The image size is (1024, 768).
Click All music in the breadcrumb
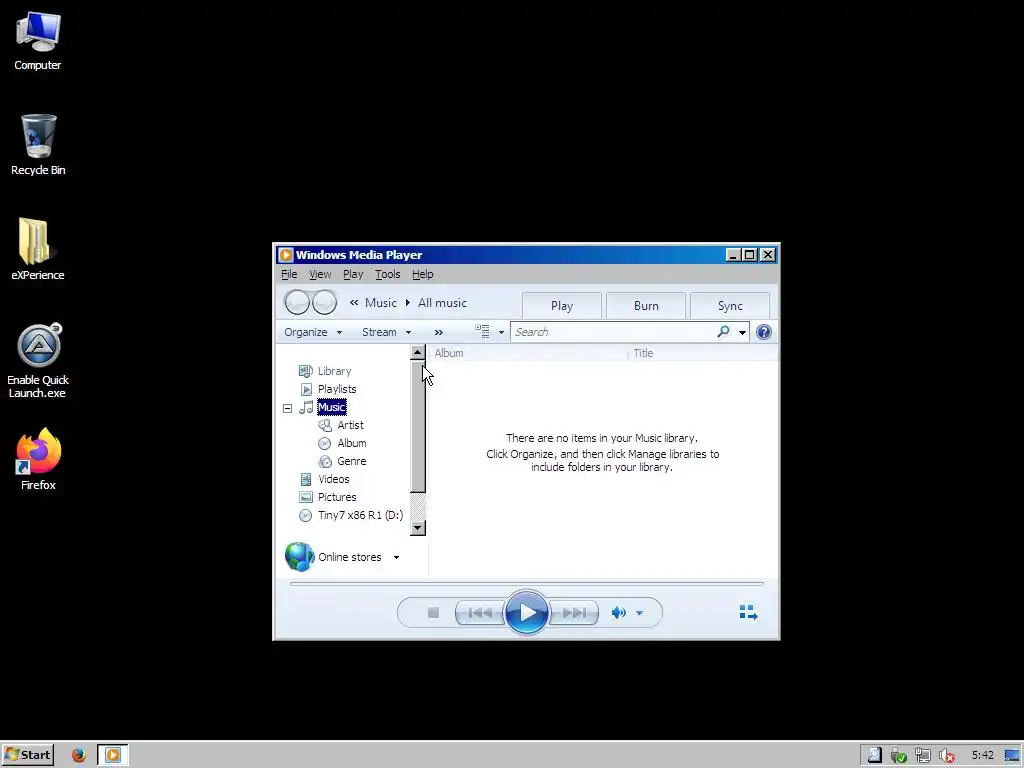442,302
